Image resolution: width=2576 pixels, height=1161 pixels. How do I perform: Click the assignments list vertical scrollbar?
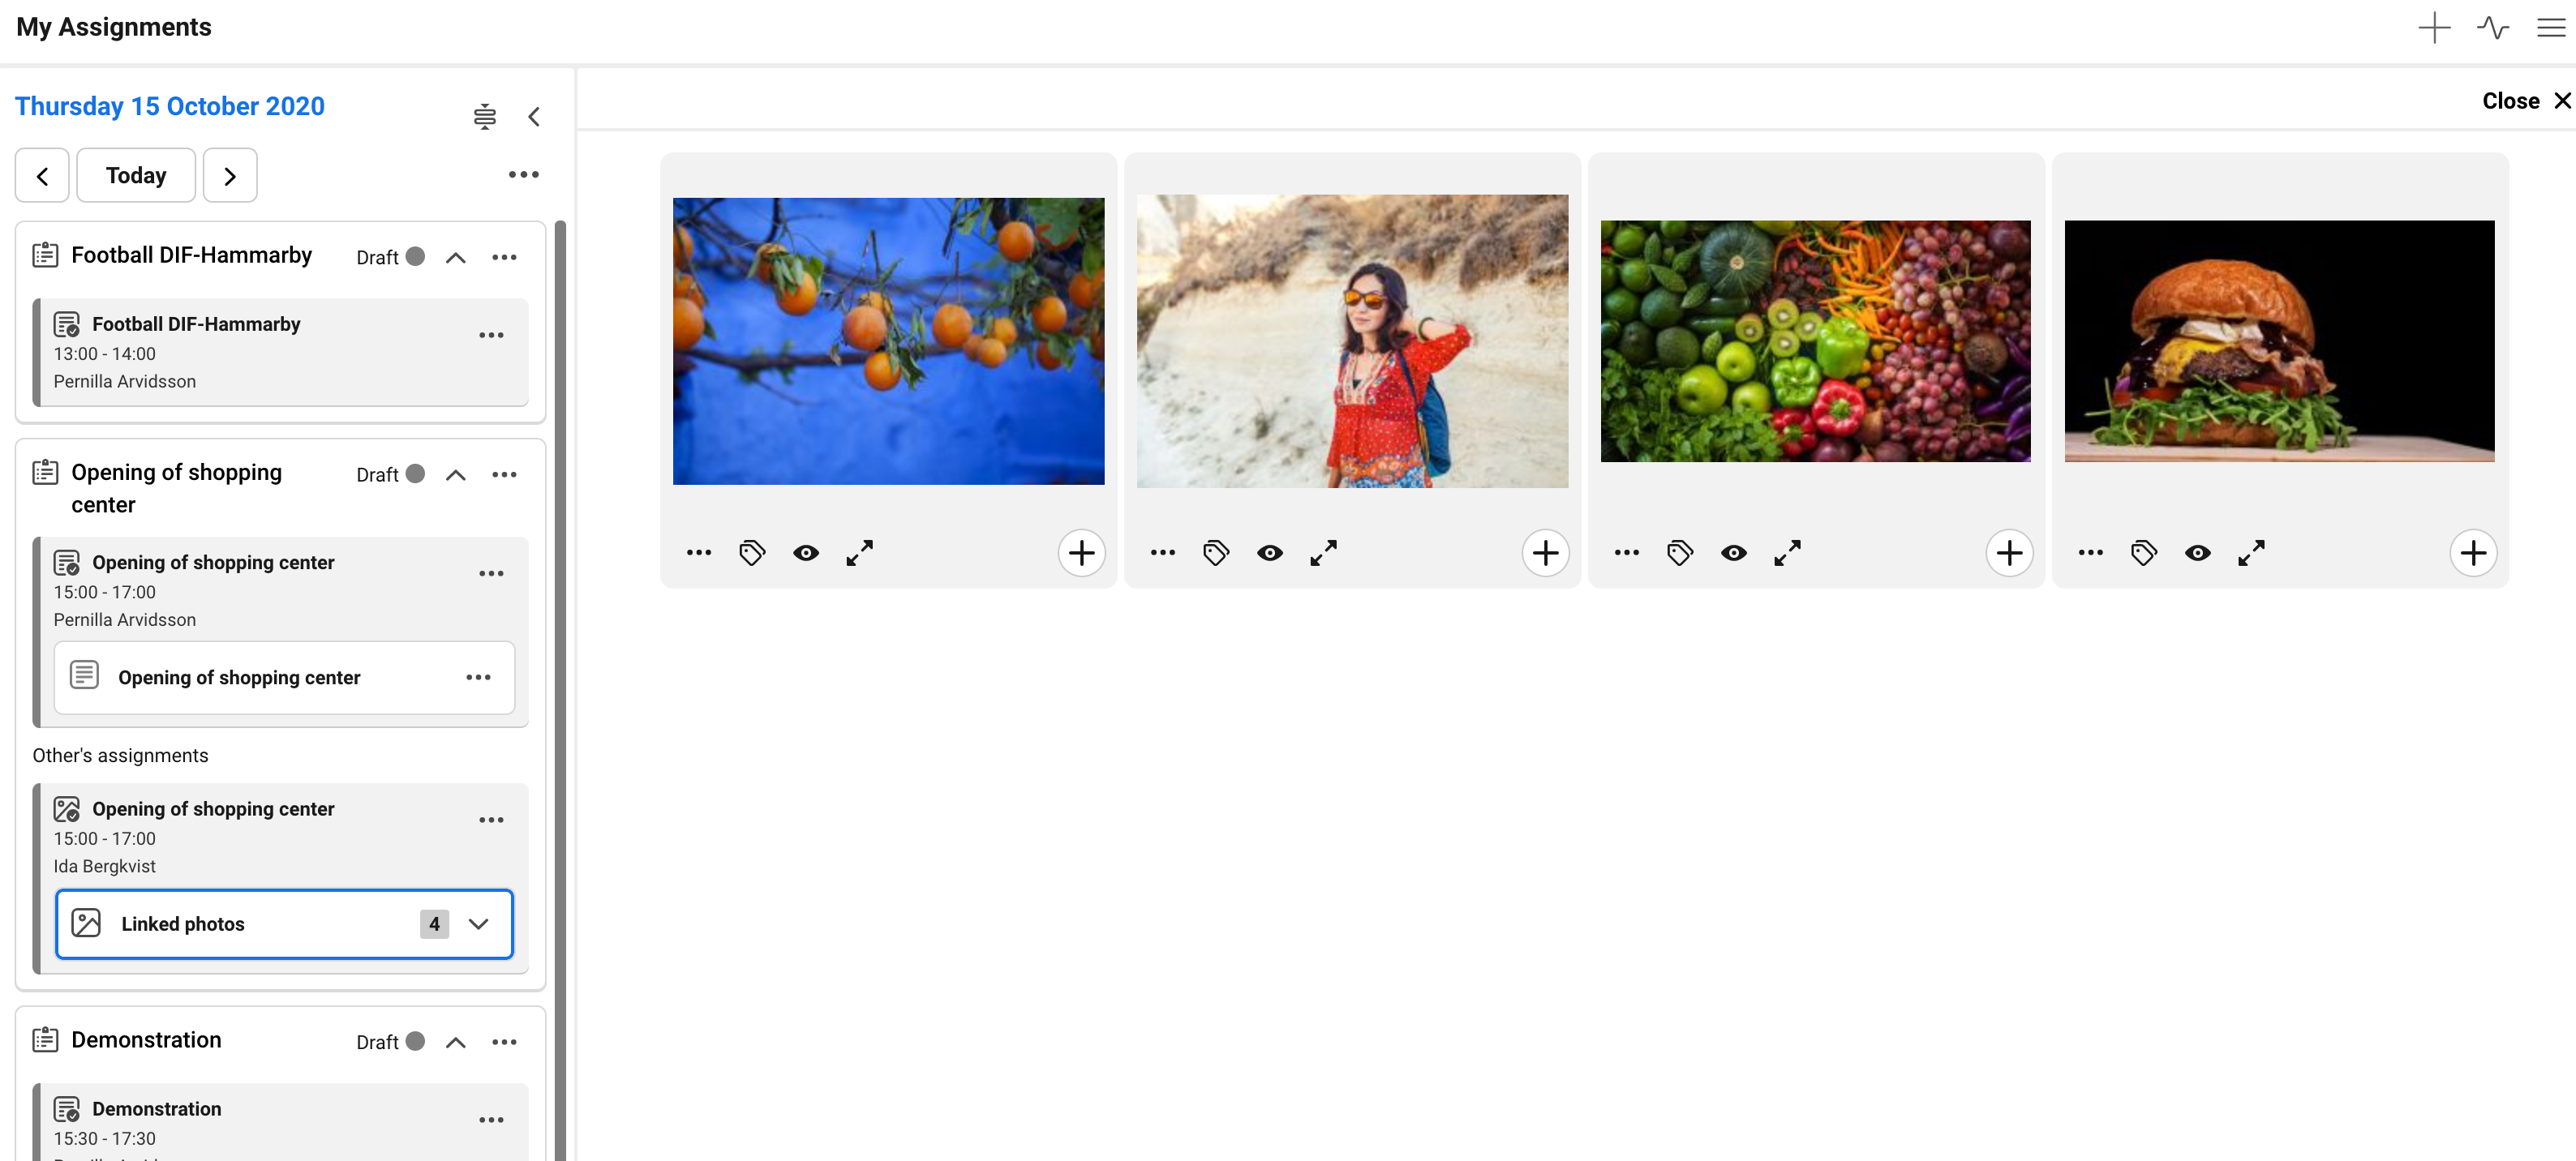click(x=560, y=690)
